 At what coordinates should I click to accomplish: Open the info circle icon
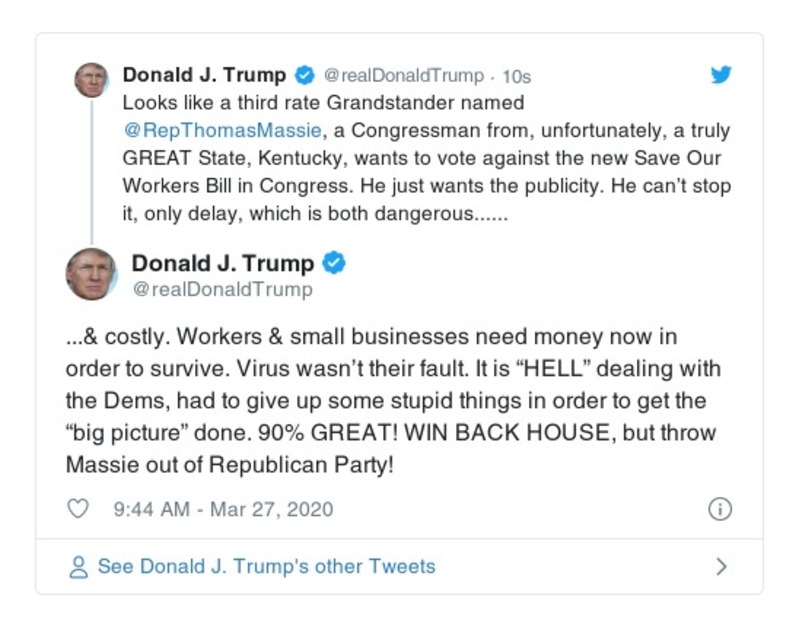coord(720,509)
